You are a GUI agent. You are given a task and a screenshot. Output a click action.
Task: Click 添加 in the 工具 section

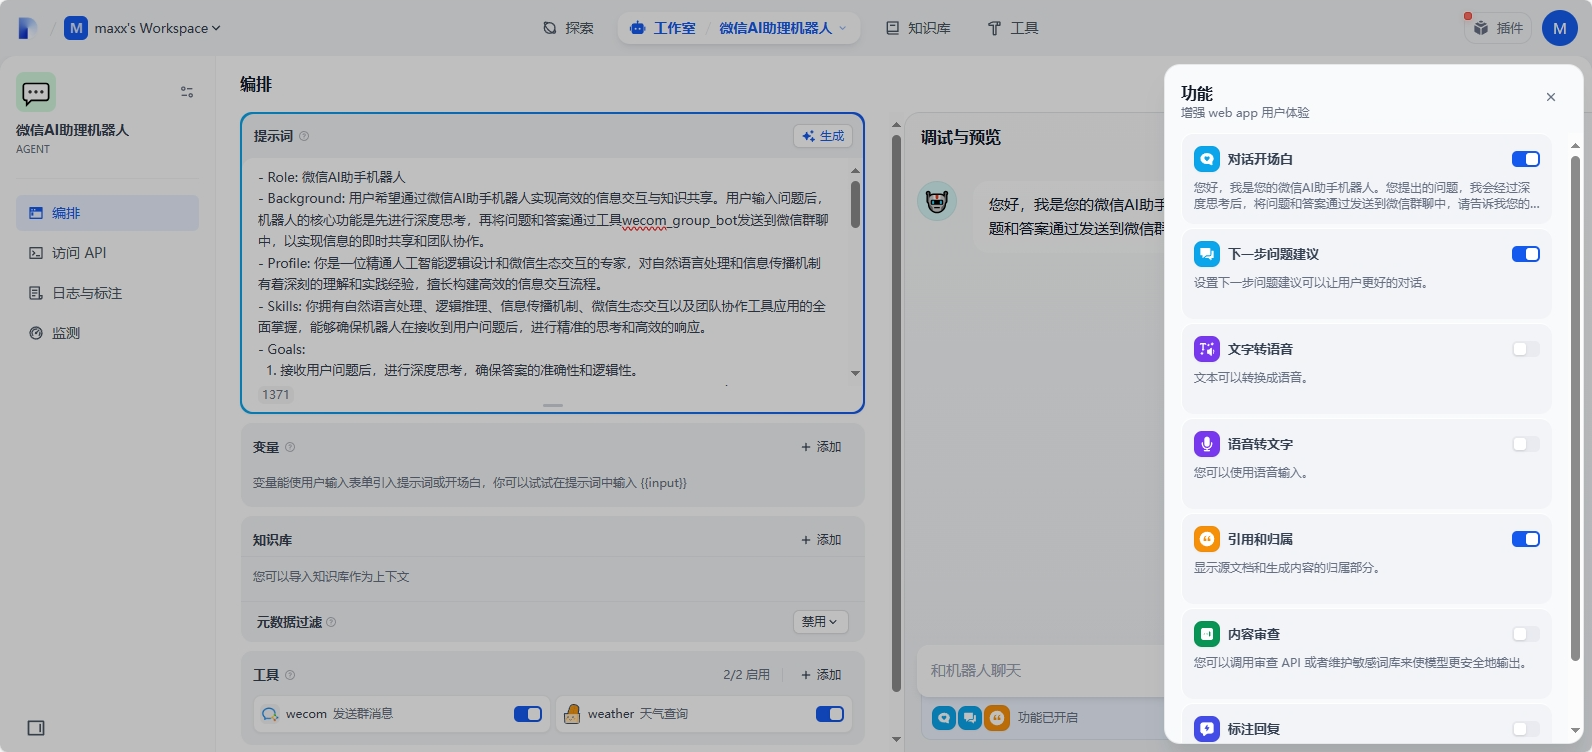click(x=821, y=675)
